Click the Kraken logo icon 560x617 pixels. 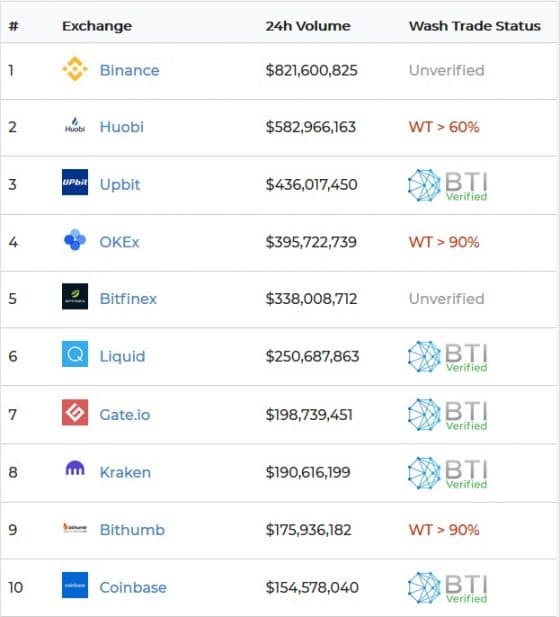pyautogui.click(x=75, y=468)
